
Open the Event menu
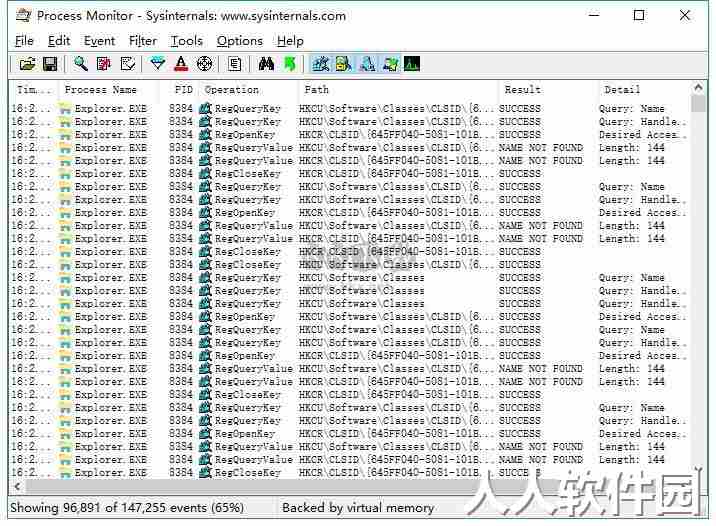(x=100, y=41)
